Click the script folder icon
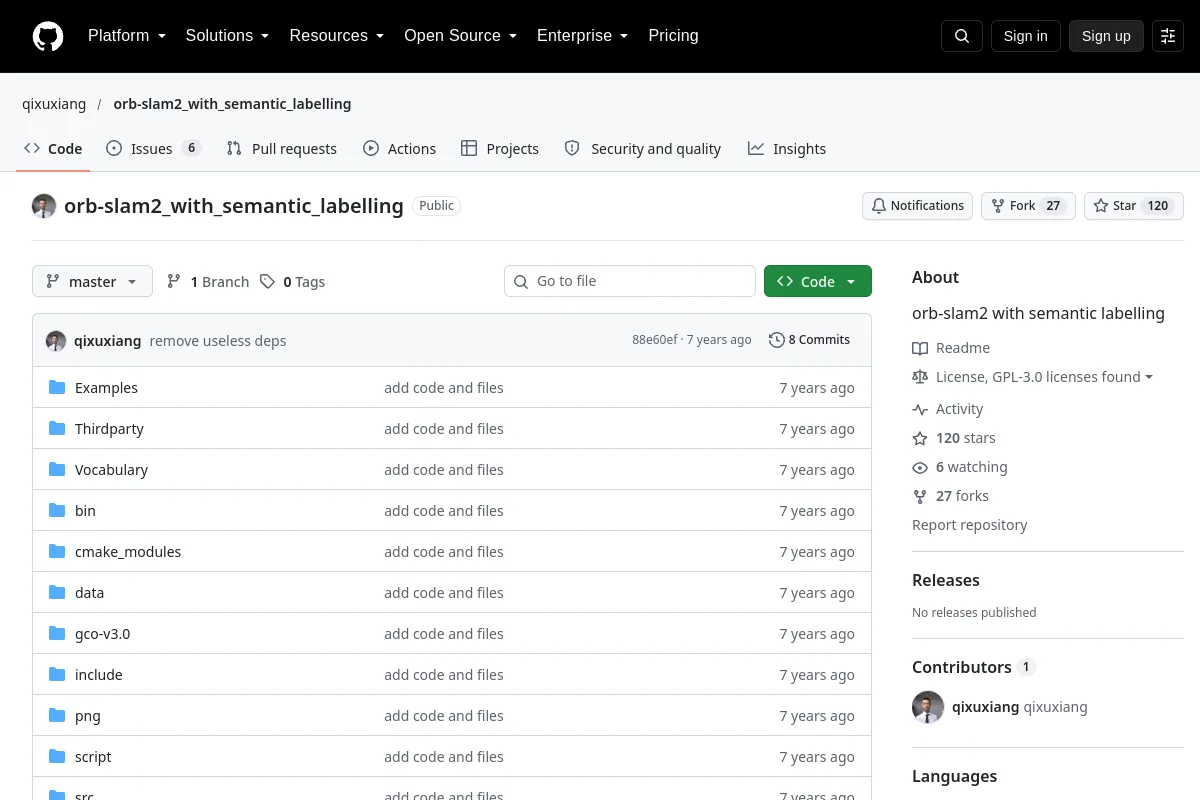The image size is (1200, 800). pos(57,757)
